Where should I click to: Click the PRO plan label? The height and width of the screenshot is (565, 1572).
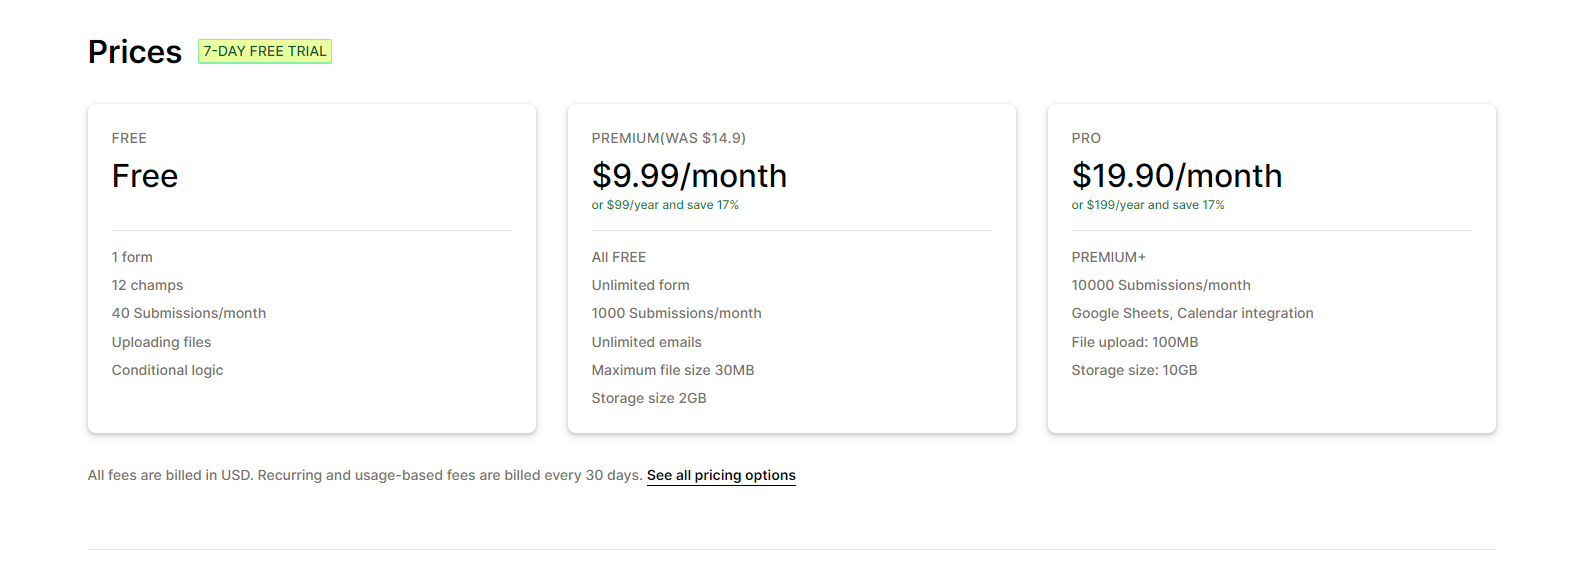pos(1086,138)
